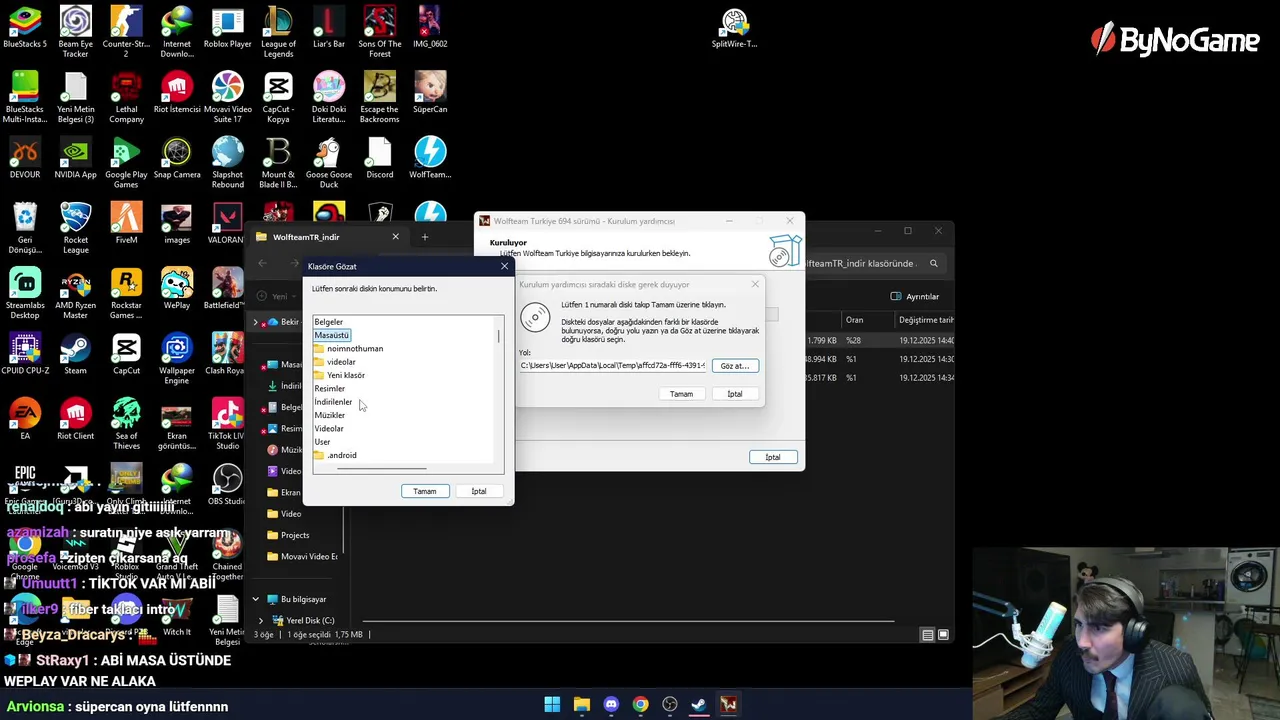Sort by Değiştirme tarihi column header
The height and width of the screenshot is (720, 1280).
(x=926, y=320)
